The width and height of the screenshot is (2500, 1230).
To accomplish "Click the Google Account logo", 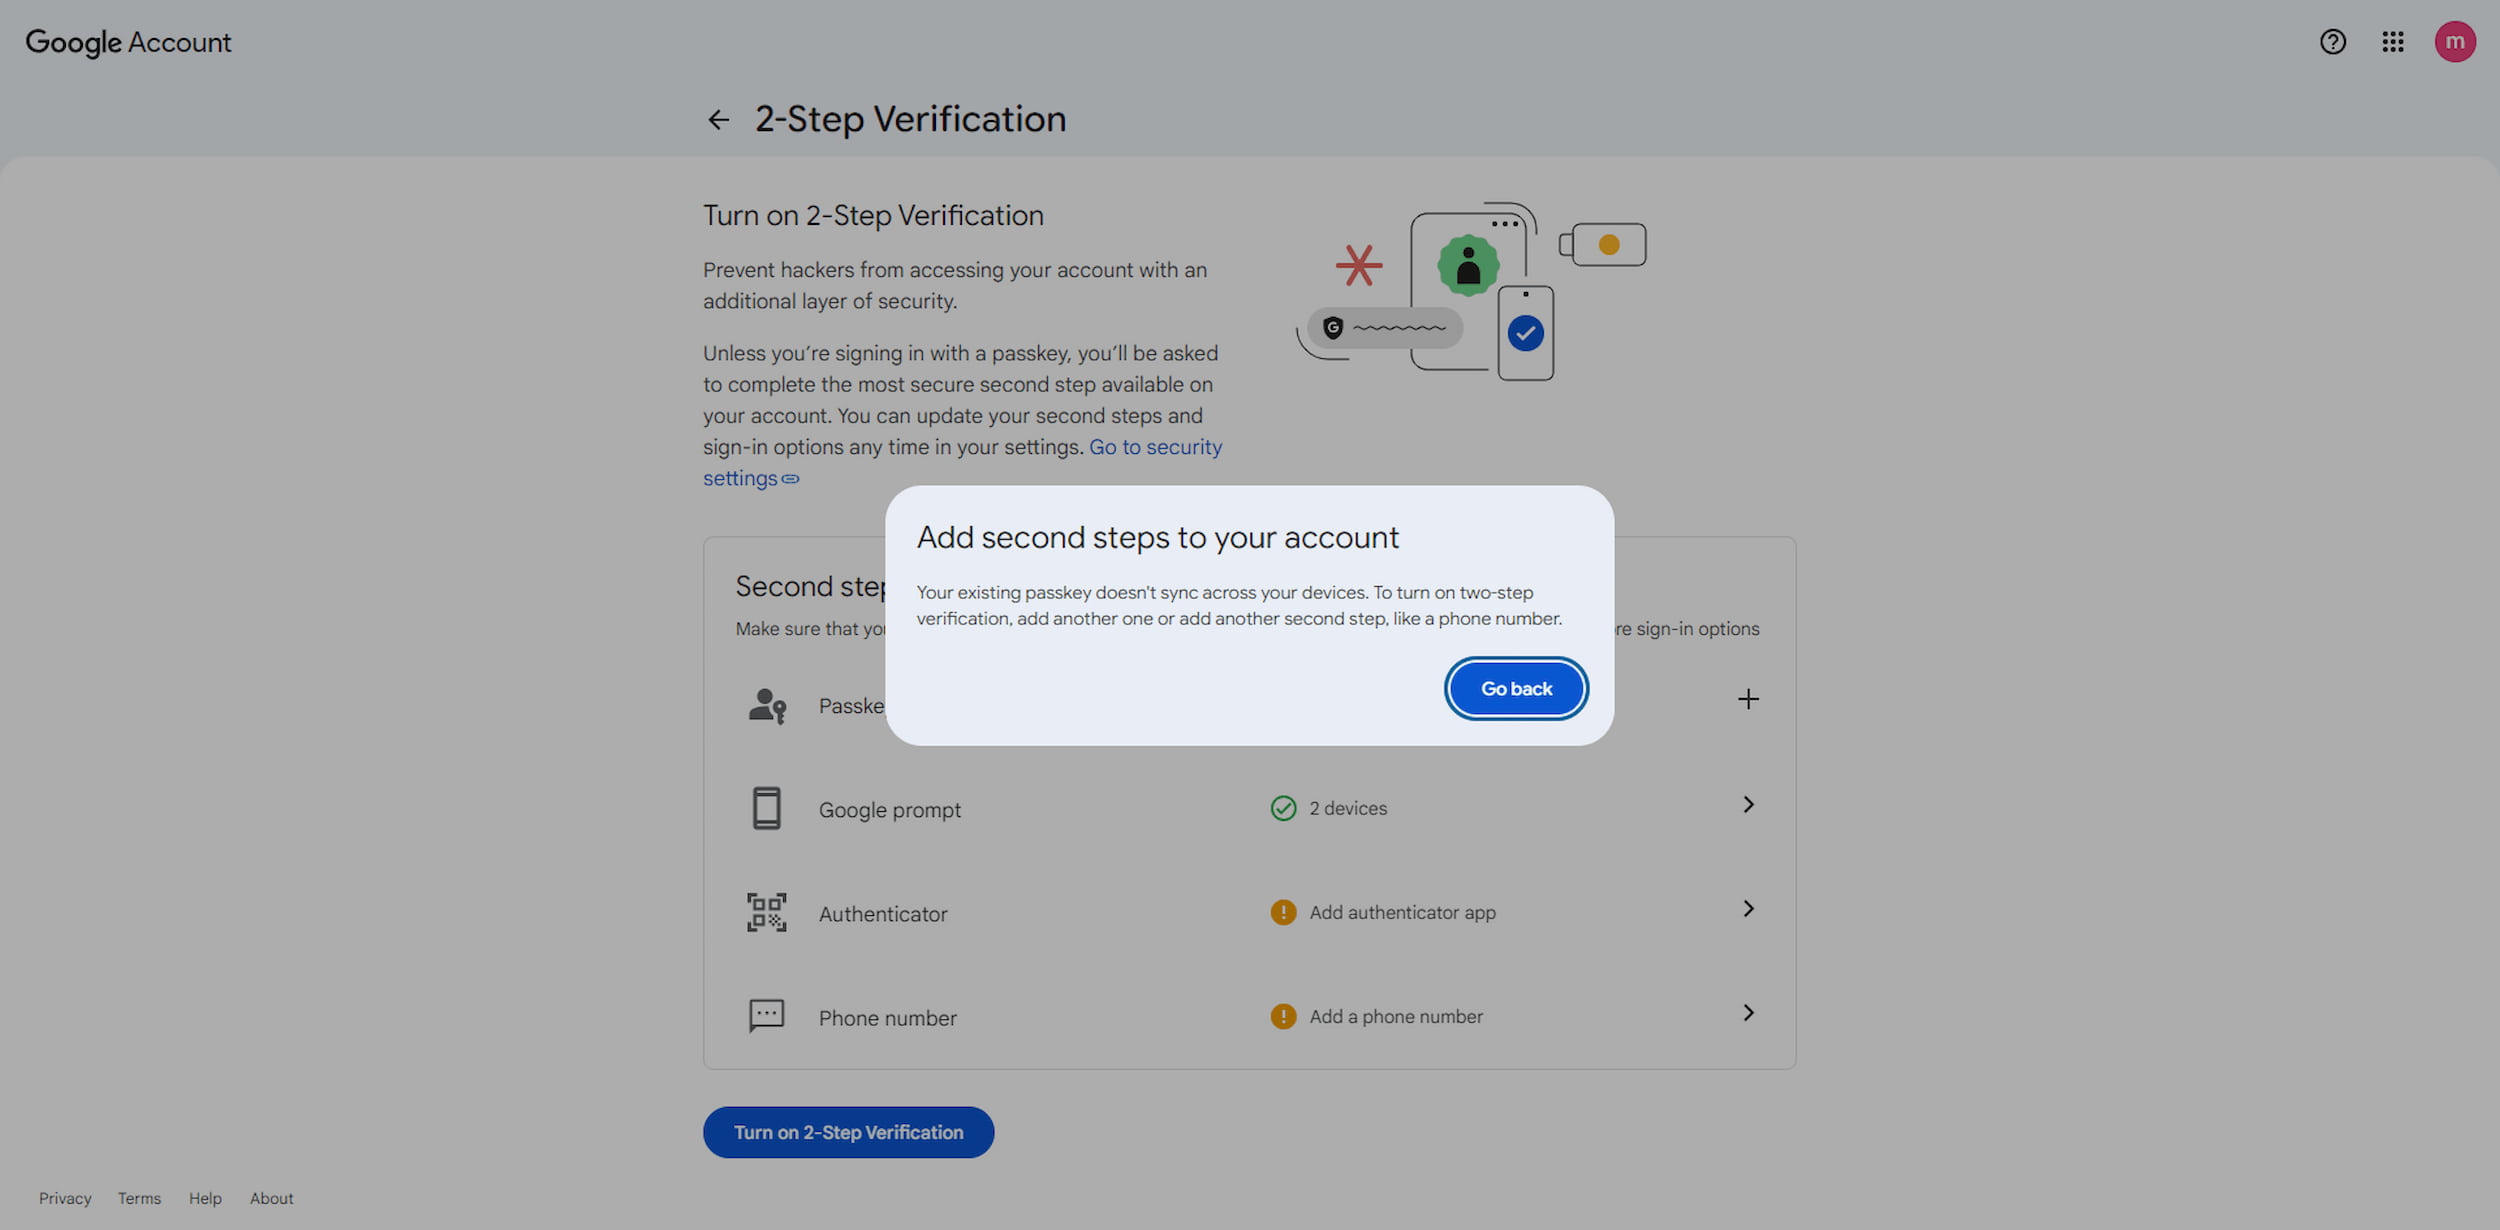I will tap(128, 43).
